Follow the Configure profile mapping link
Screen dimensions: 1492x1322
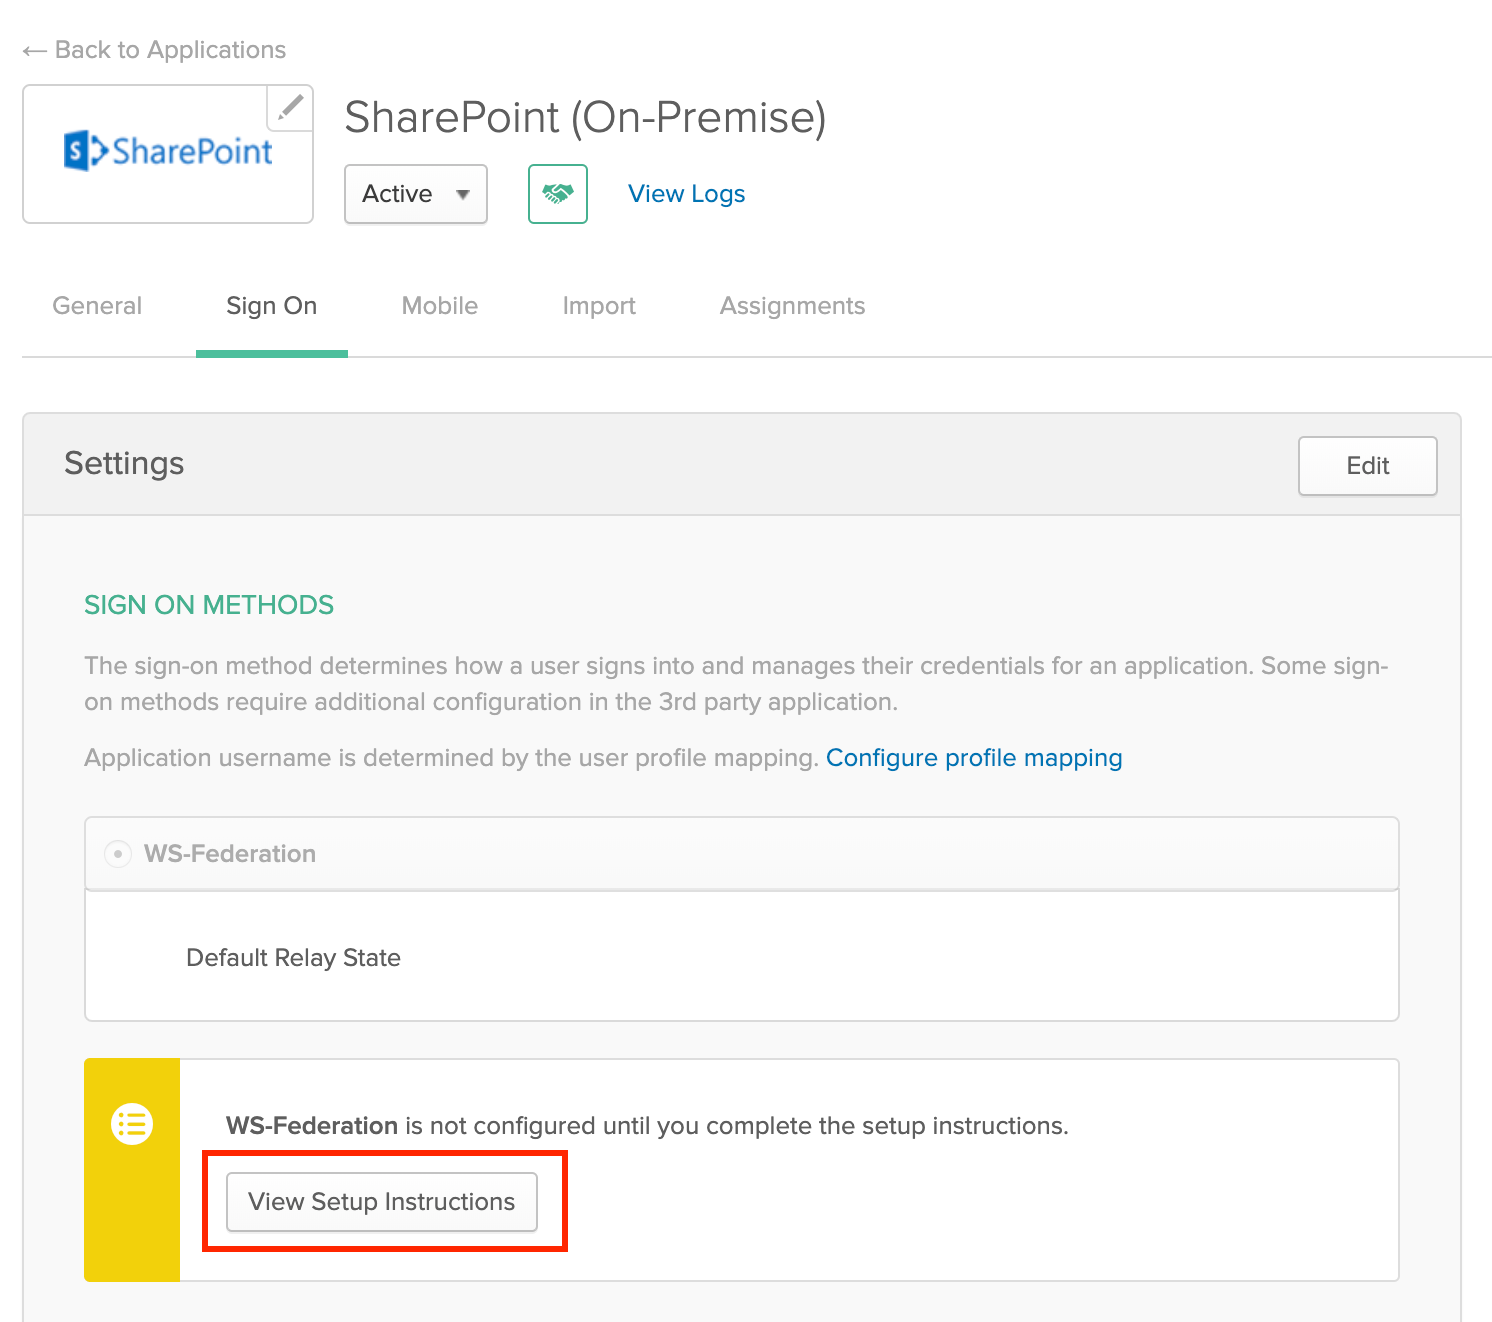click(x=973, y=758)
